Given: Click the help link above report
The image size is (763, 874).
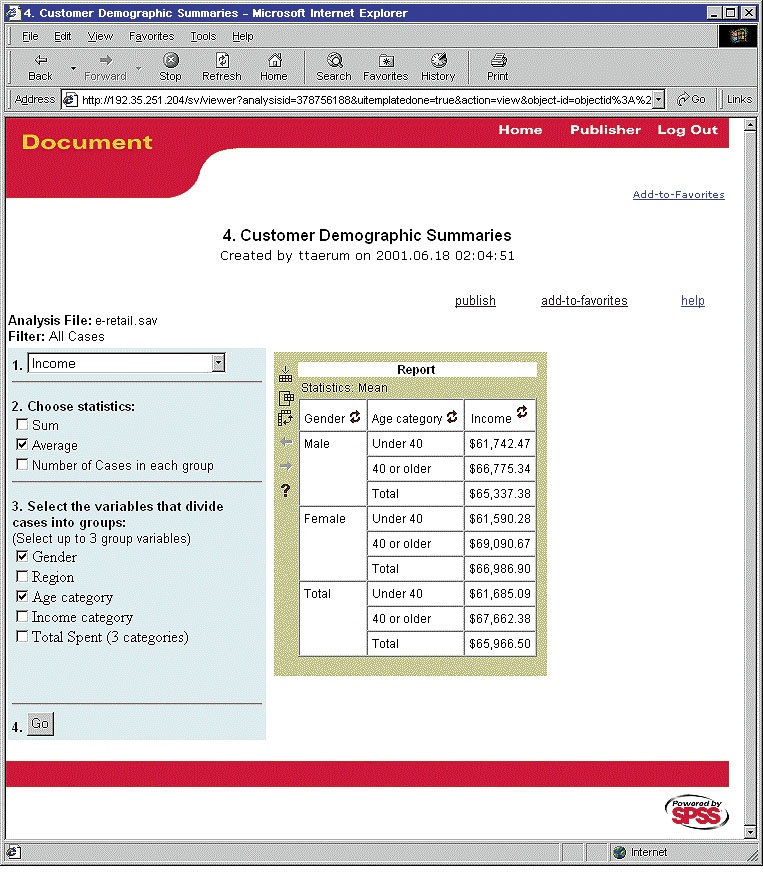Looking at the screenshot, I should [x=693, y=301].
